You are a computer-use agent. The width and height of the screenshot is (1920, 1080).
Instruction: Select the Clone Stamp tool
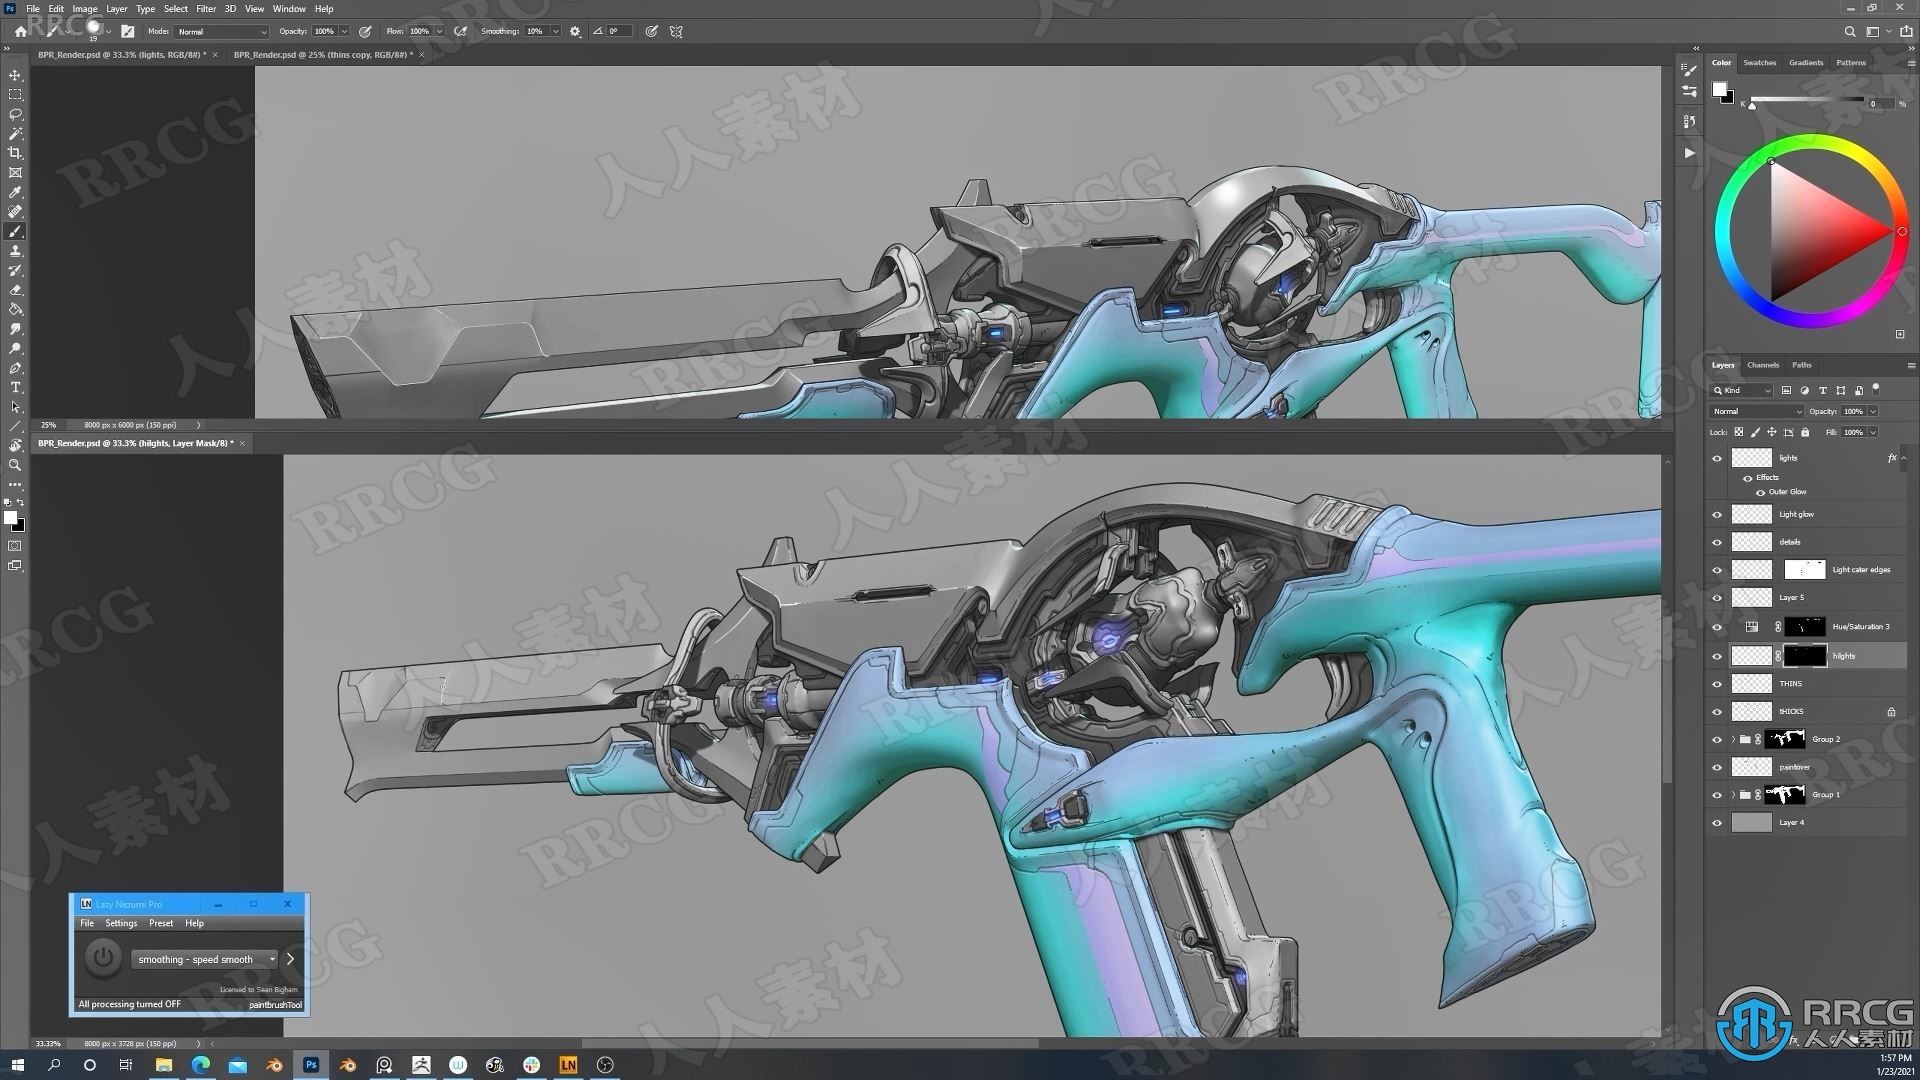tap(15, 251)
